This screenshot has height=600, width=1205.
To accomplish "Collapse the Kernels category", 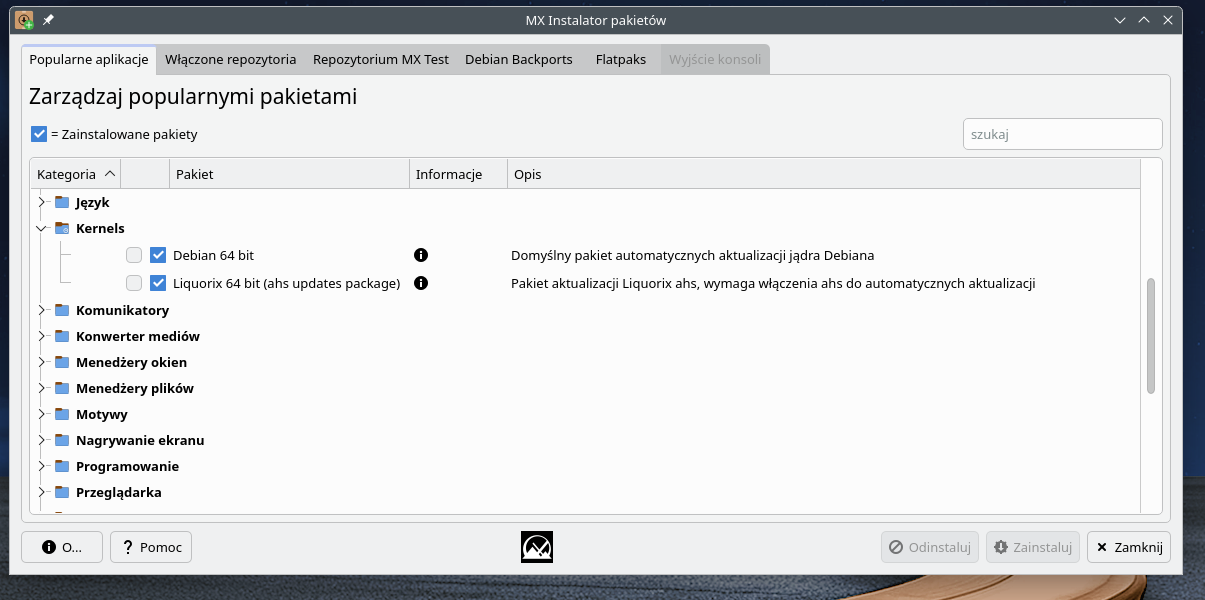I will point(41,228).
